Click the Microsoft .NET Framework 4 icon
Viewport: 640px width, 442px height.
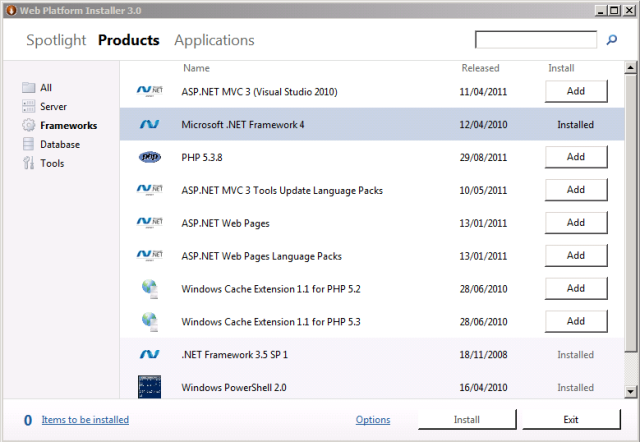coord(149,125)
